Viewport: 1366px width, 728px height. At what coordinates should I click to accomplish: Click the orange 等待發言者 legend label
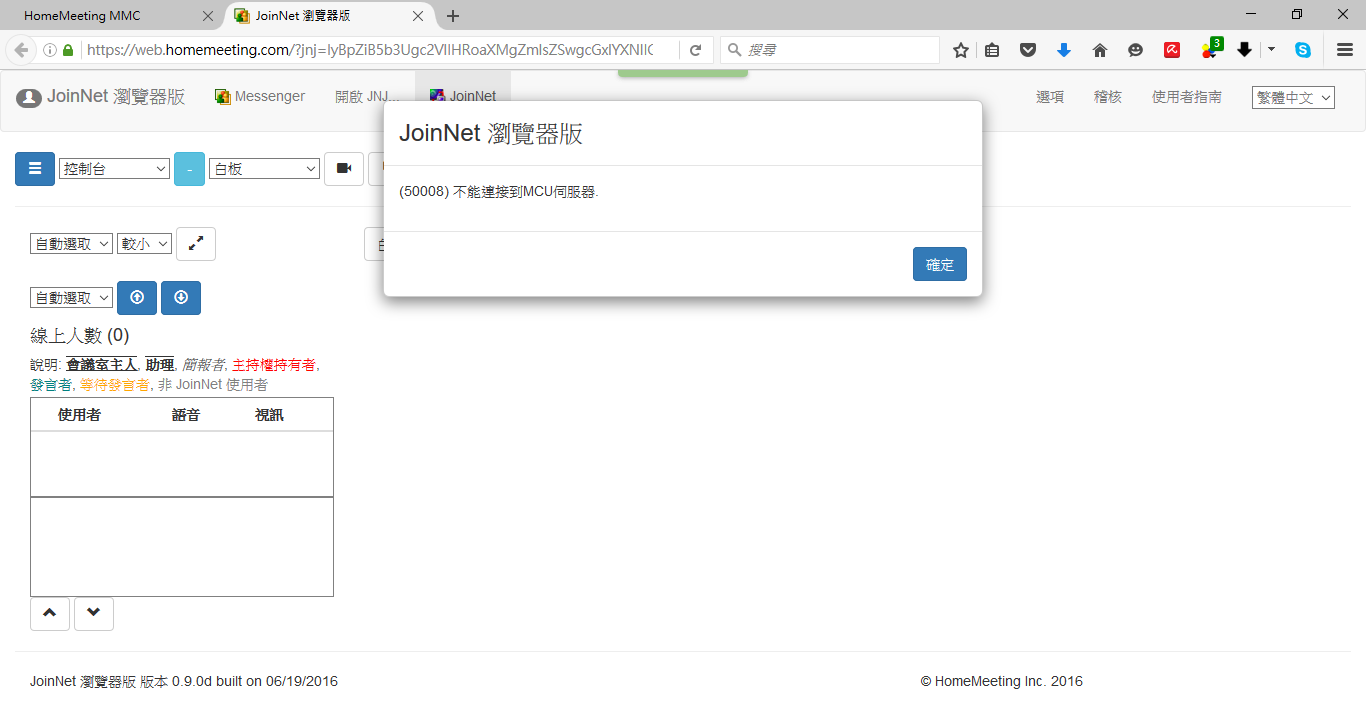pos(115,384)
